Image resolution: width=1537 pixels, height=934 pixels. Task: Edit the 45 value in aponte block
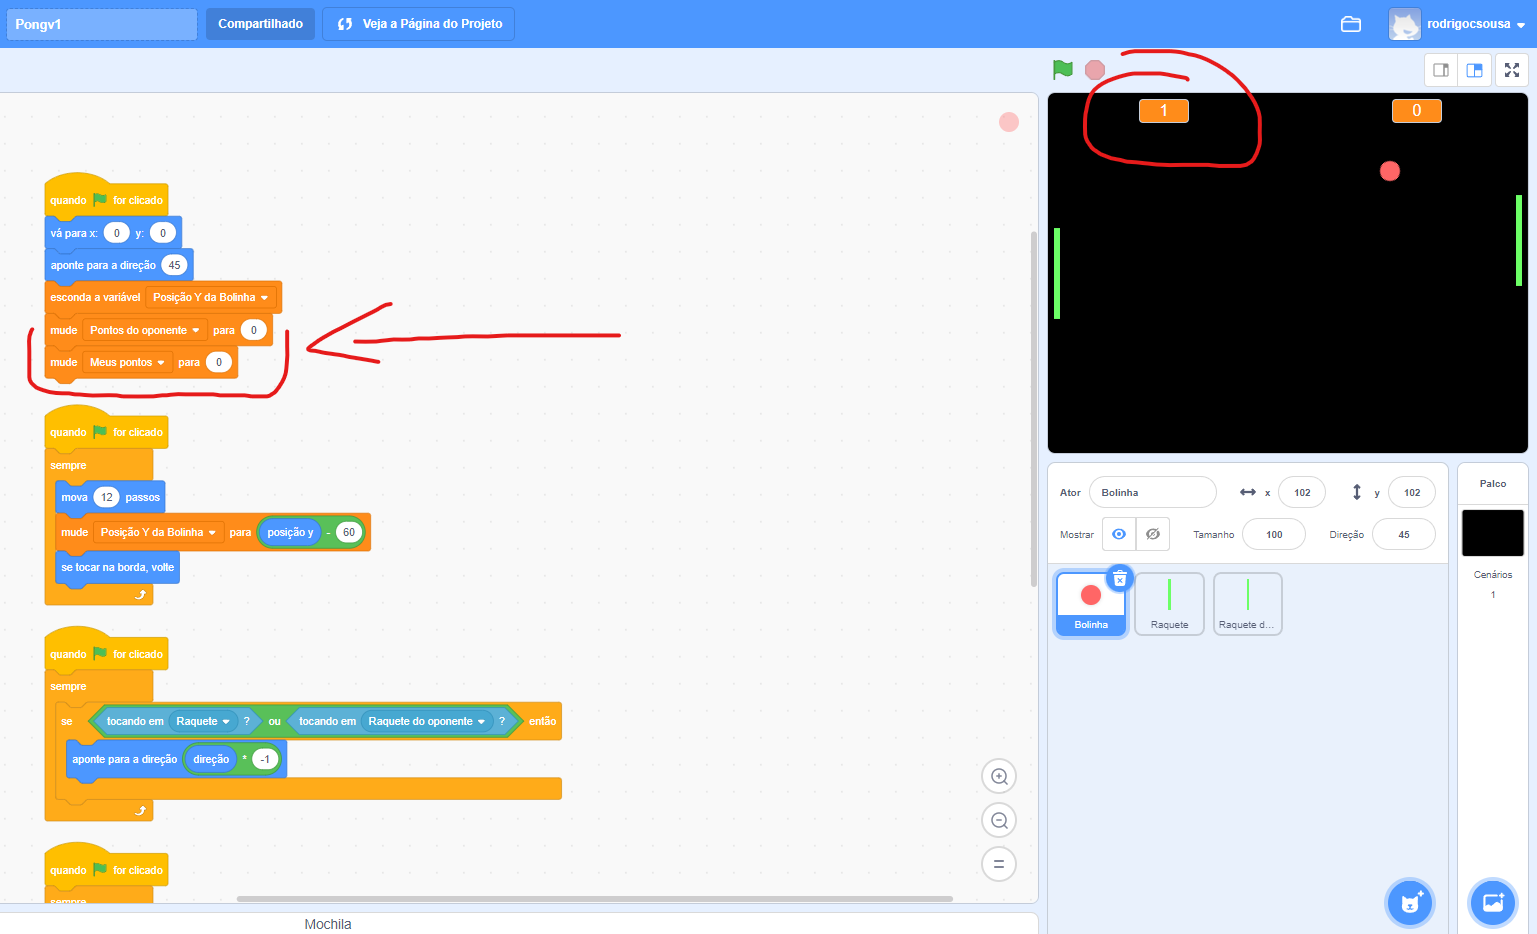(174, 265)
